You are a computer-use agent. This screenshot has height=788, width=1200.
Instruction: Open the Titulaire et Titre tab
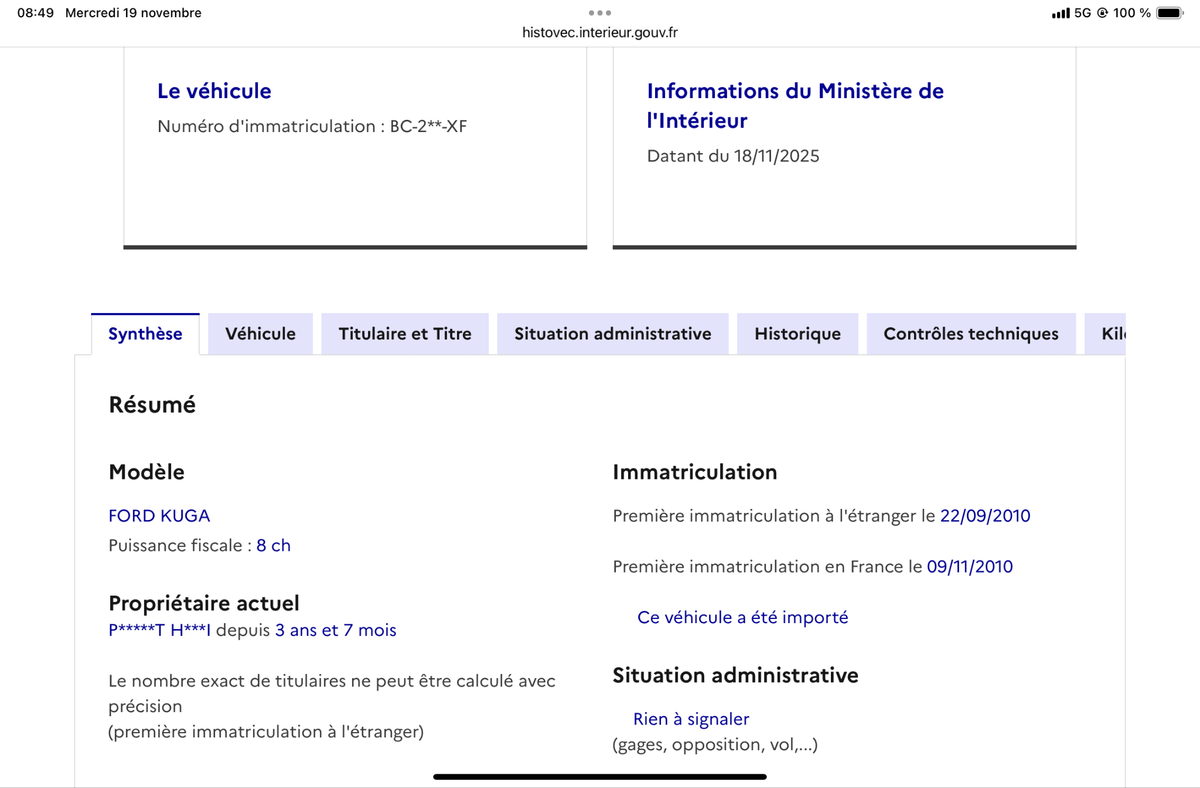405,334
